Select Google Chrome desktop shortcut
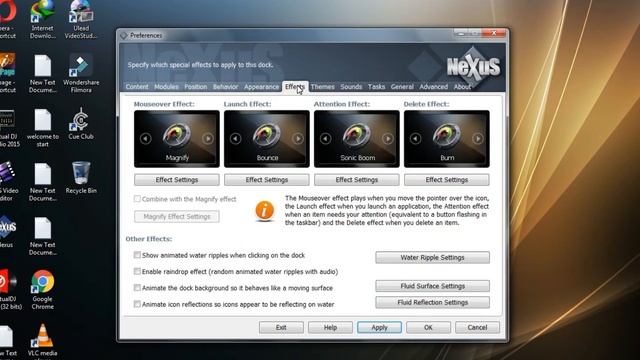 (42, 290)
